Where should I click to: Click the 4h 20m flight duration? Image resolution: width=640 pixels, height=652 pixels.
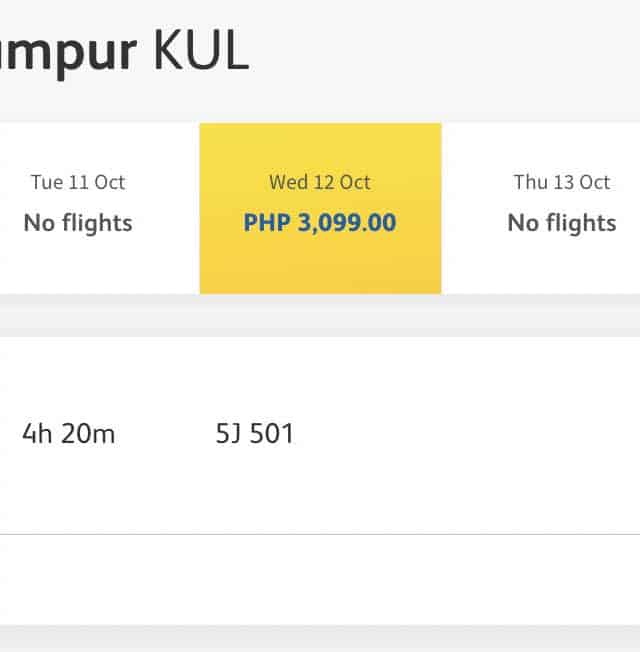[x=68, y=434]
